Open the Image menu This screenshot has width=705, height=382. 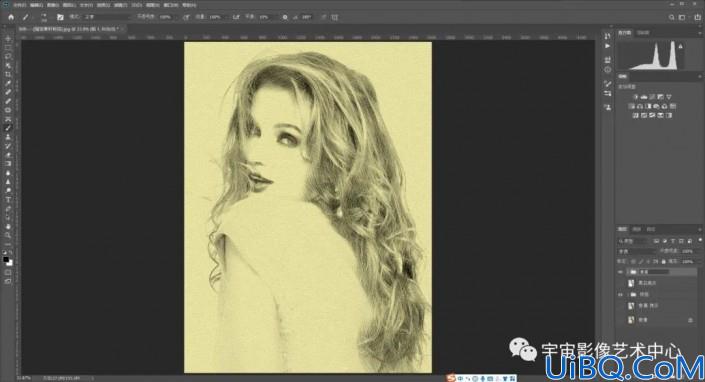coord(52,5)
